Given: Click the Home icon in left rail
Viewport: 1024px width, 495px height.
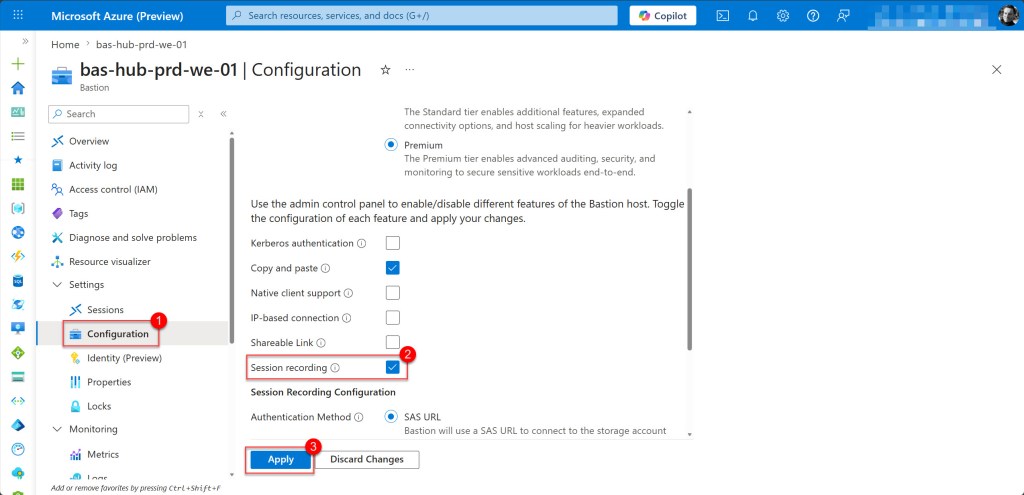Looking at the screenshot, I should 17,88.
